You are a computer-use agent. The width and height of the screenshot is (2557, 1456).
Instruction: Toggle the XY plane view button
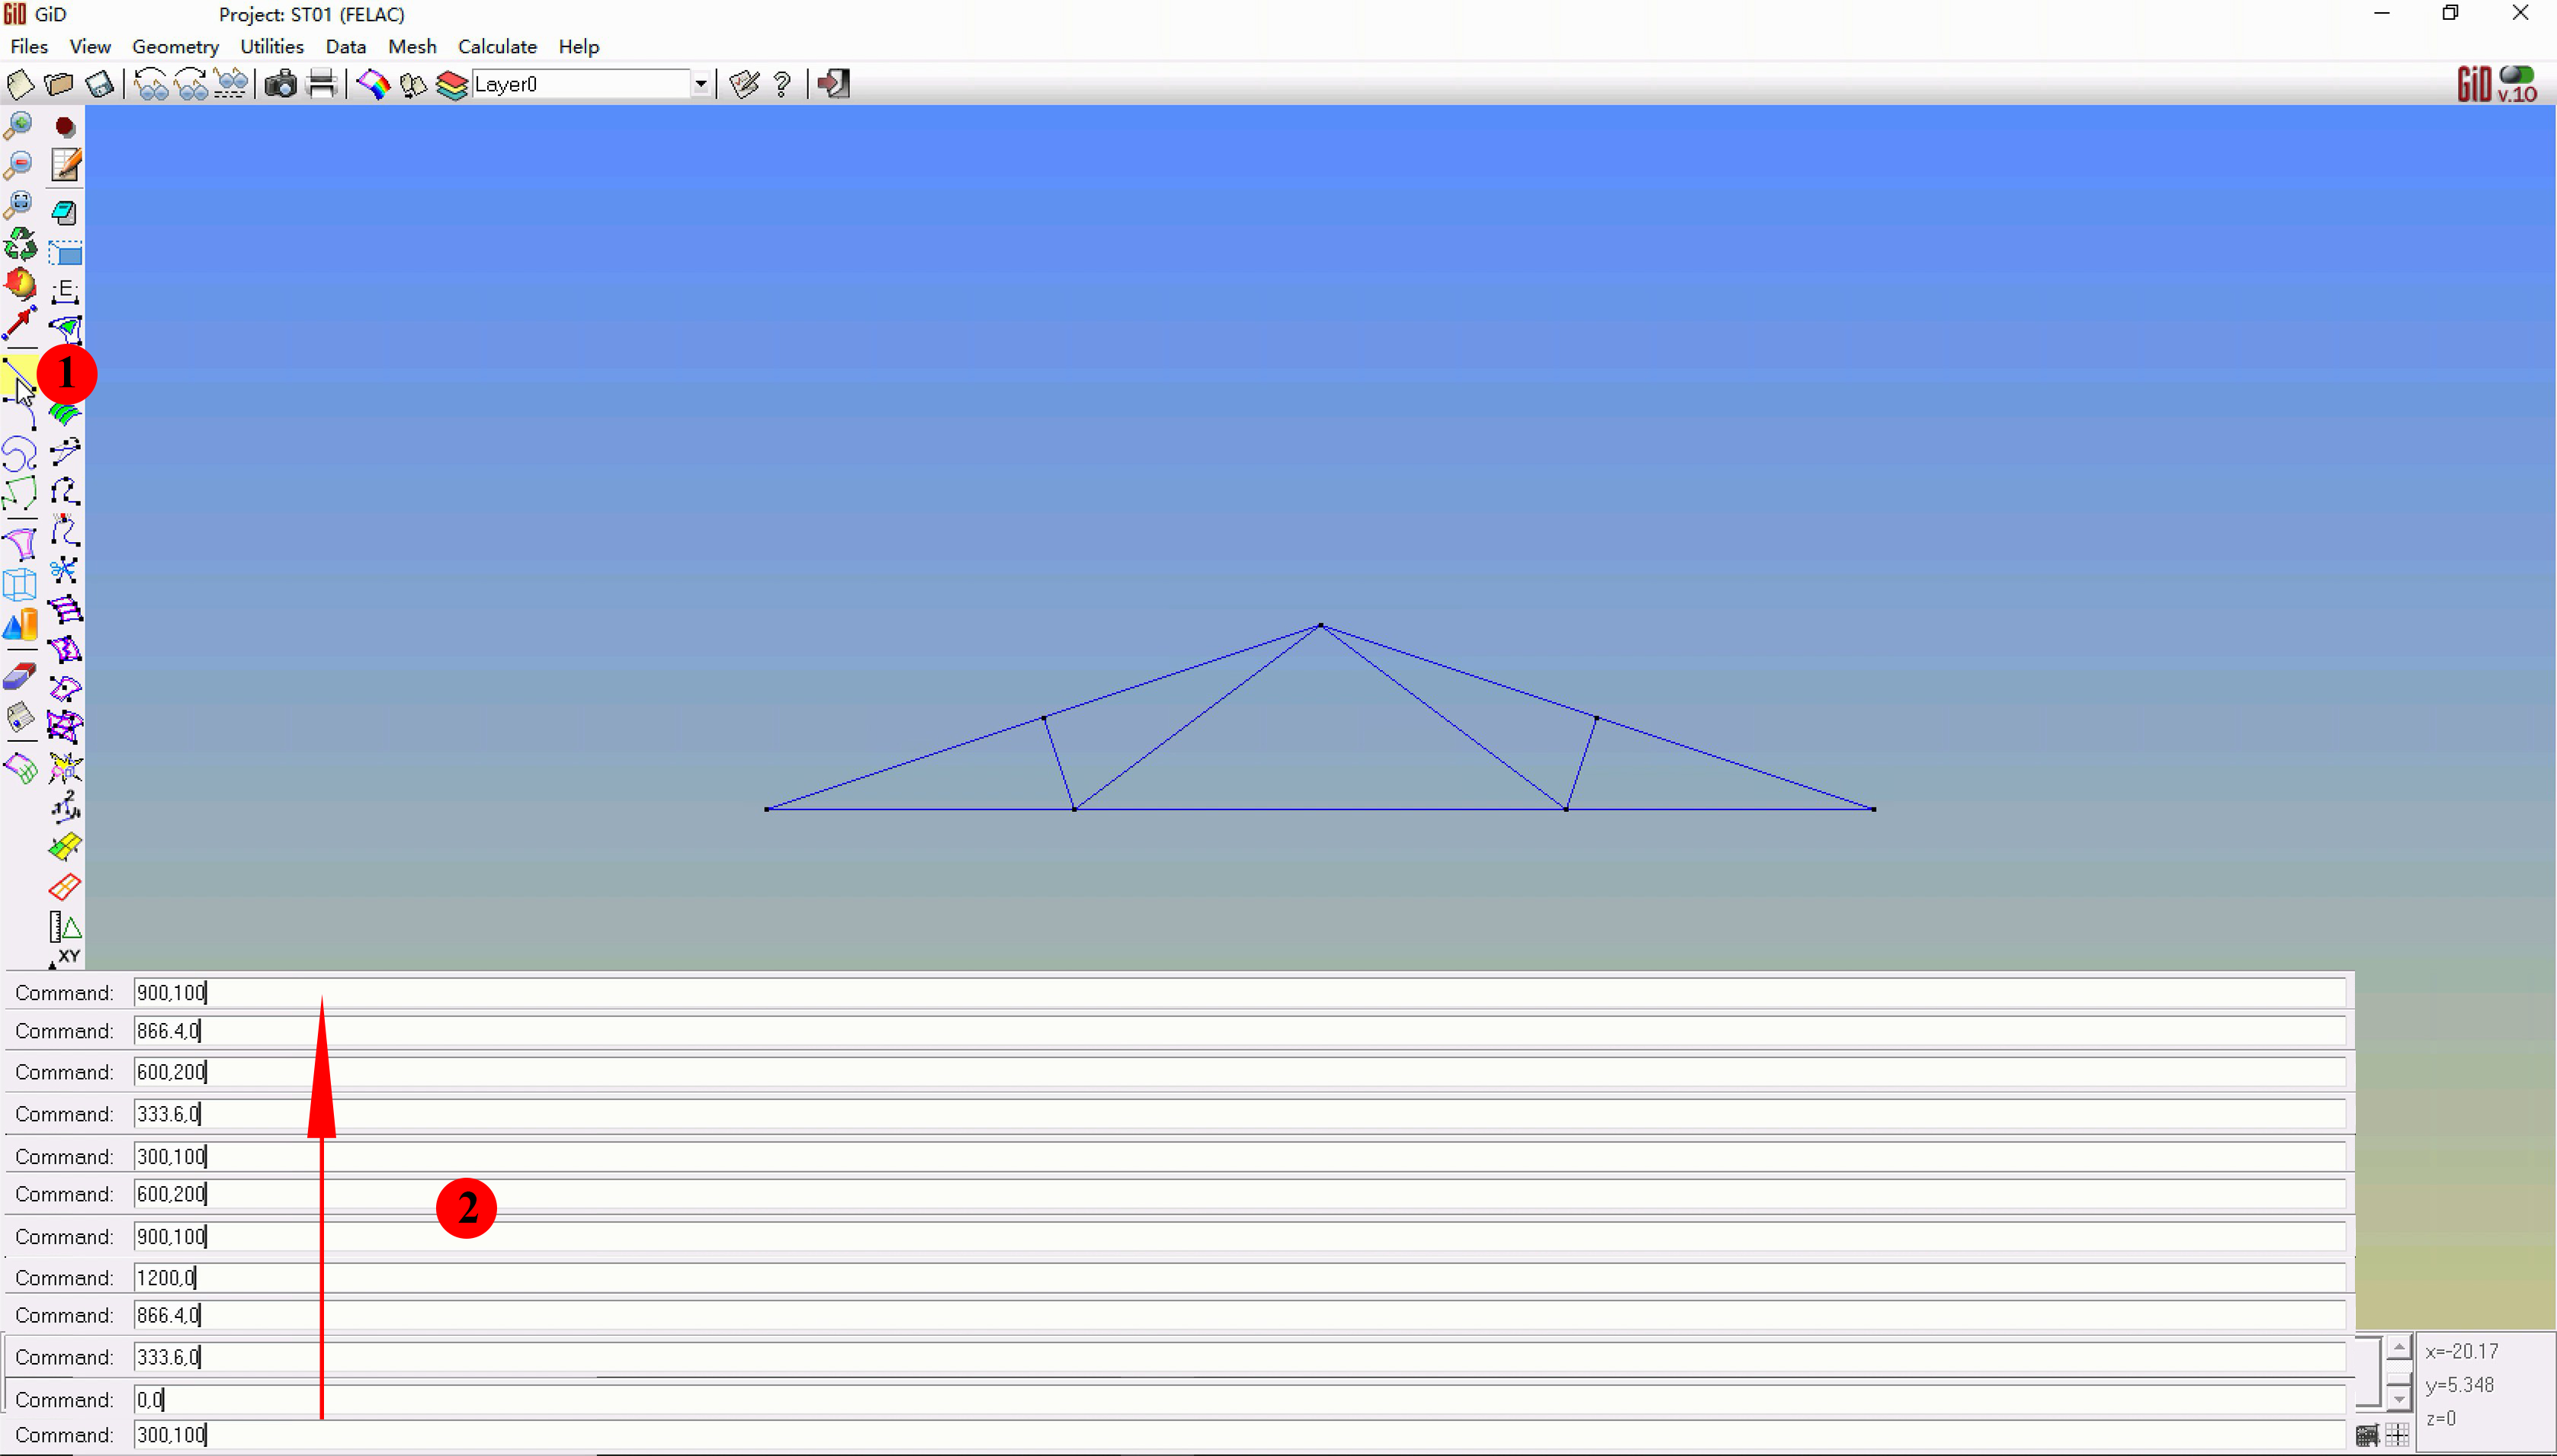coord(66,957)
